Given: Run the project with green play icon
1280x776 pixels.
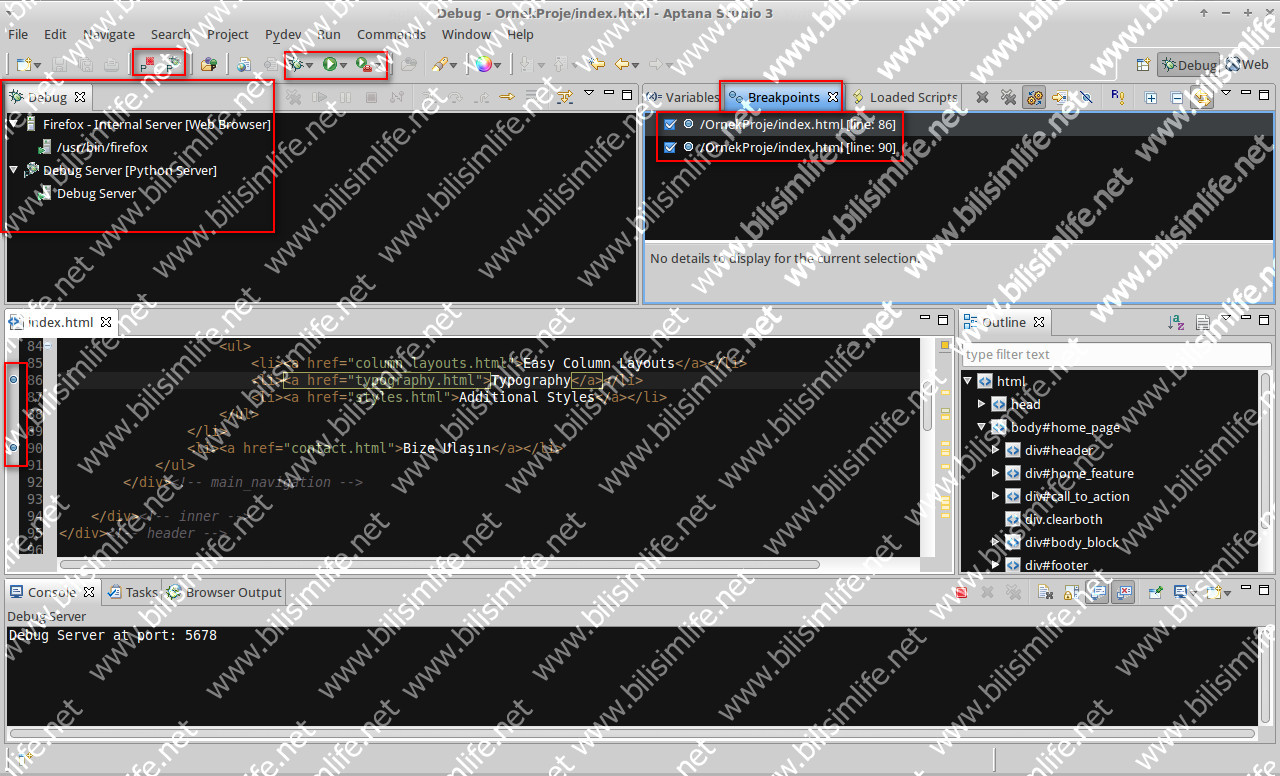Looking at the screenshot, I should coord(329,64).
